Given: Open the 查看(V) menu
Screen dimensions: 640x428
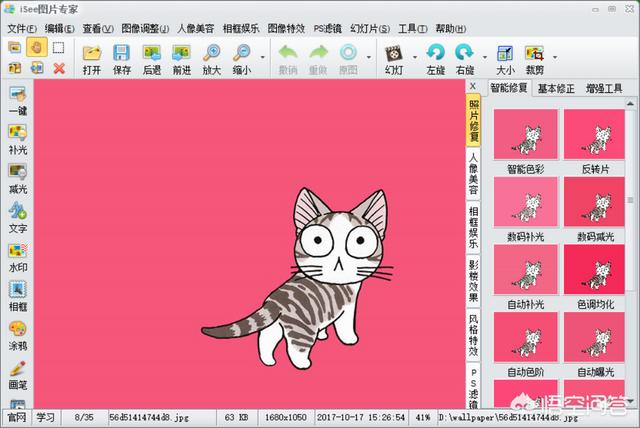Looking at the screenshot, I should click(98, 29).
